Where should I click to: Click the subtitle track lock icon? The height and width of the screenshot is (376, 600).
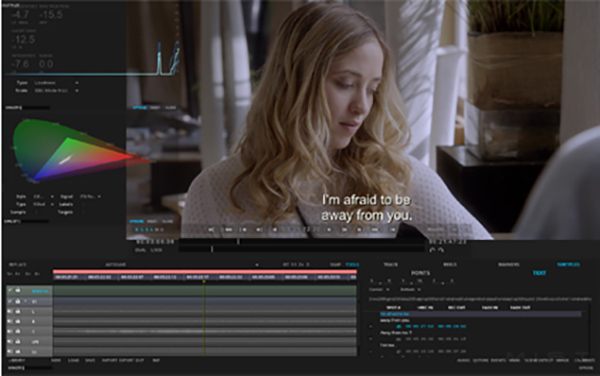pos(18,291)
